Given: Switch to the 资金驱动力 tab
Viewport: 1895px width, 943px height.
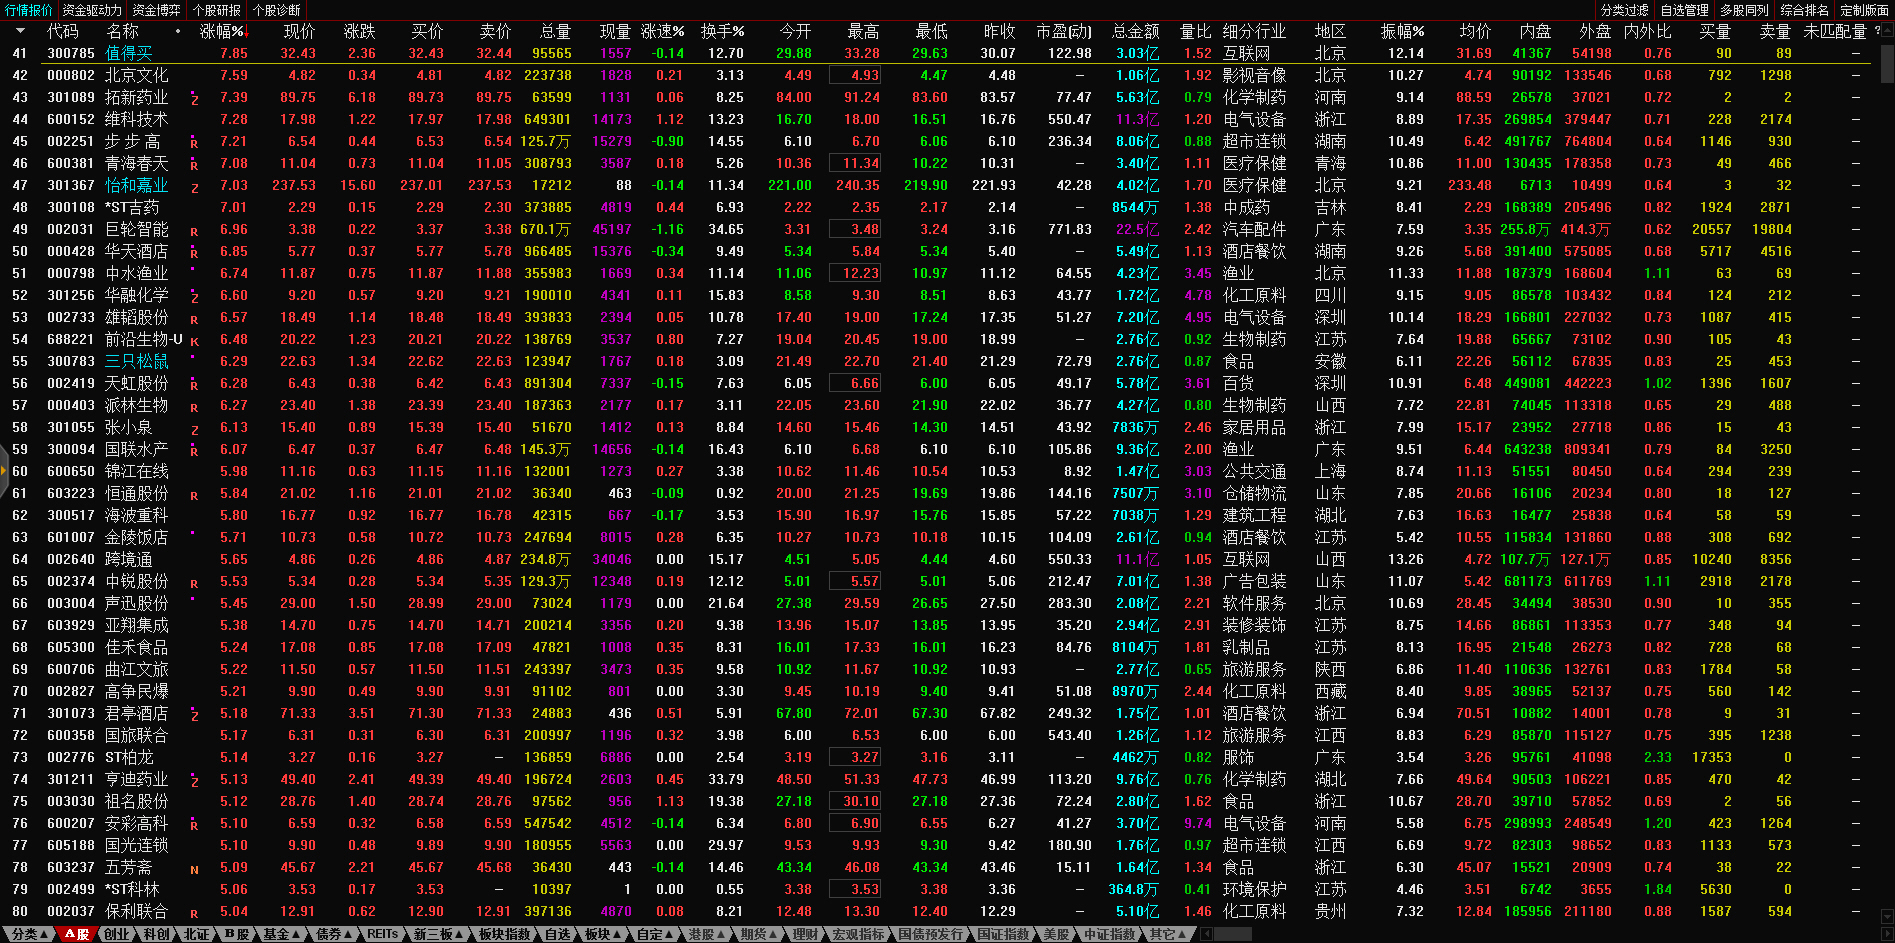Looking at the screenshot, I should [x=92, y=10].
